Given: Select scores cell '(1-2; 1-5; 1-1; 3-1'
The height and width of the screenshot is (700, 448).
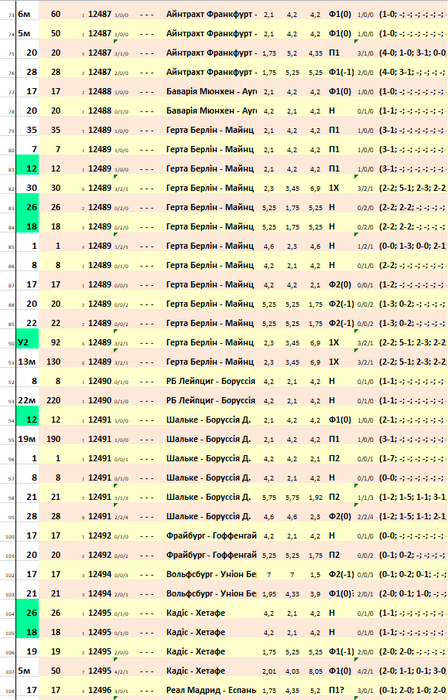Looking at the screenshot, I should coord(413,497).
